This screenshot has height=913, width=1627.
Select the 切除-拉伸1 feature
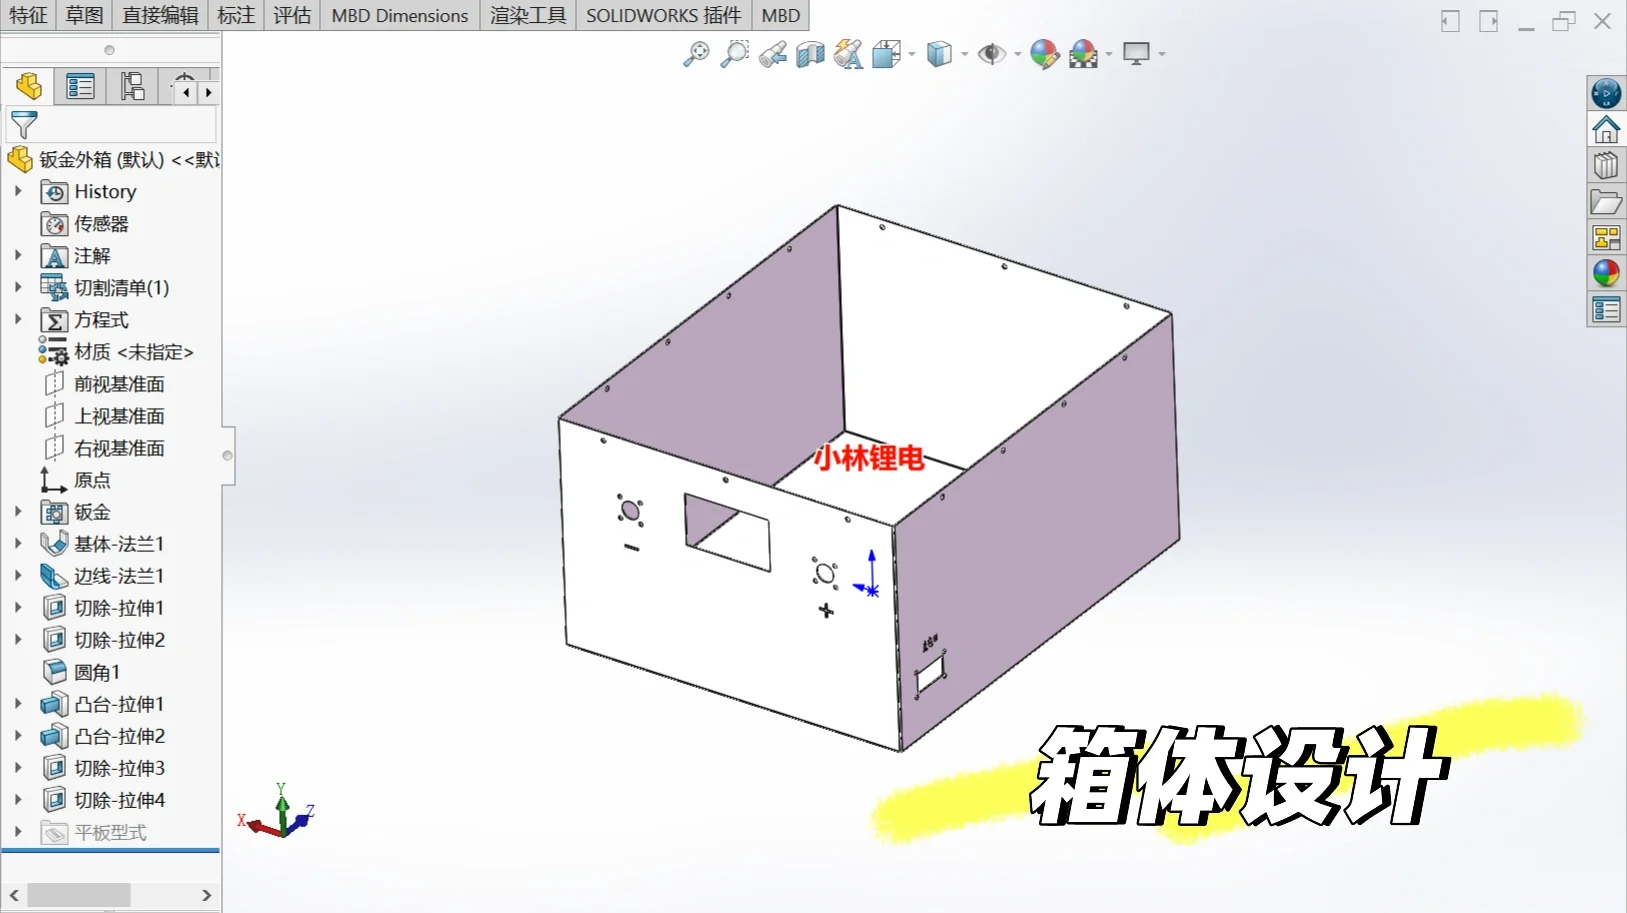click(x=103, y=608)
